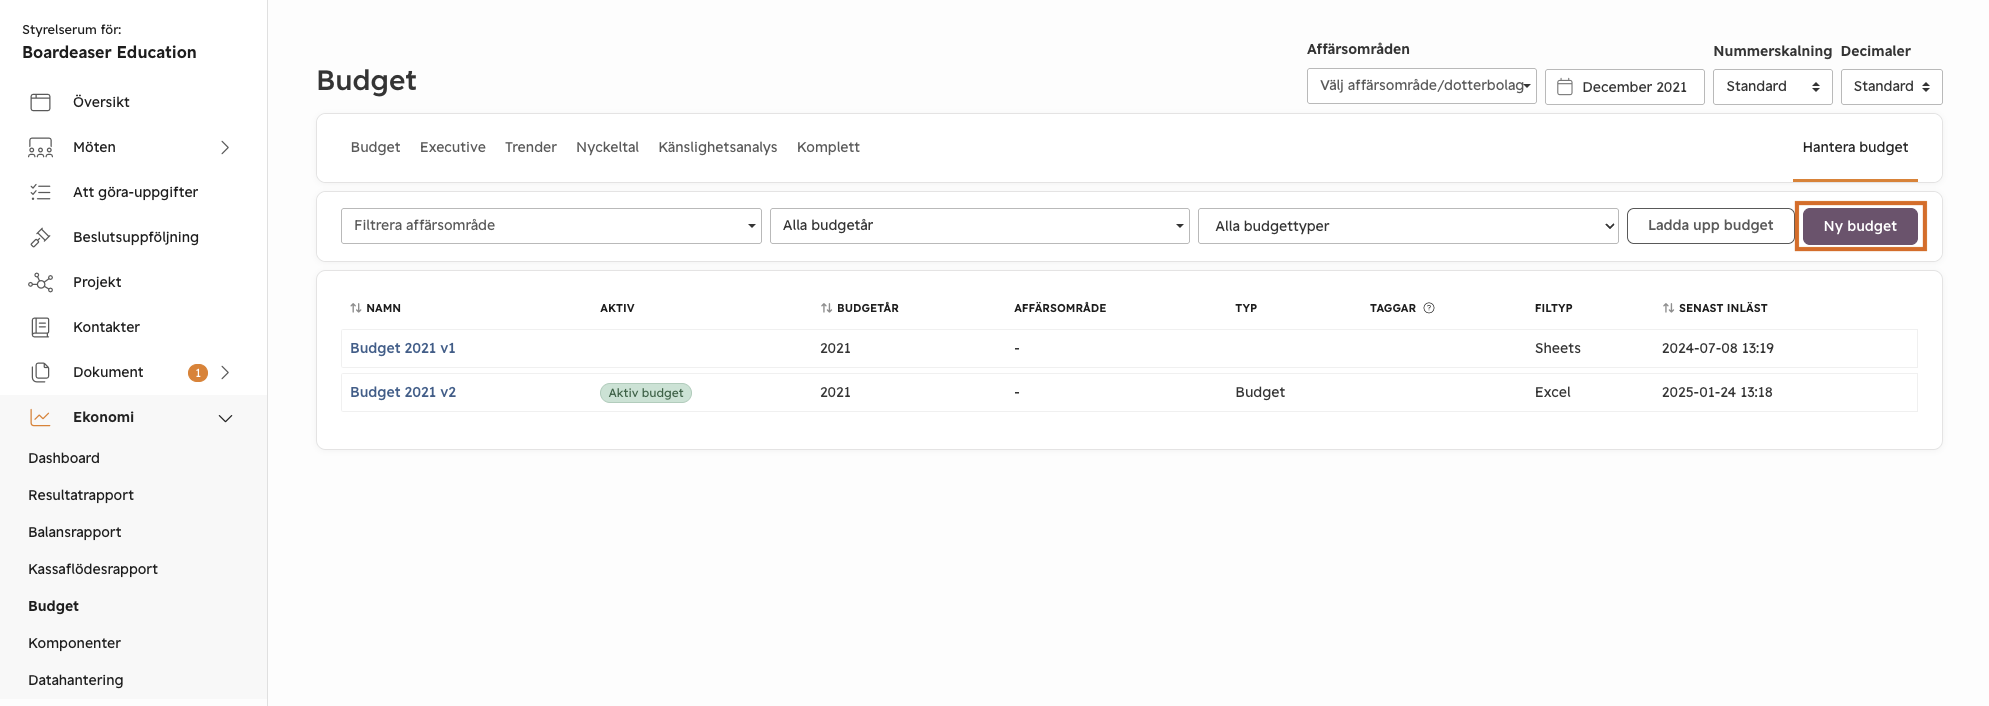The height and width of the screenshot is (706, 1989).
Task: Click the Projekt network icon
Action: coord(40,282)
